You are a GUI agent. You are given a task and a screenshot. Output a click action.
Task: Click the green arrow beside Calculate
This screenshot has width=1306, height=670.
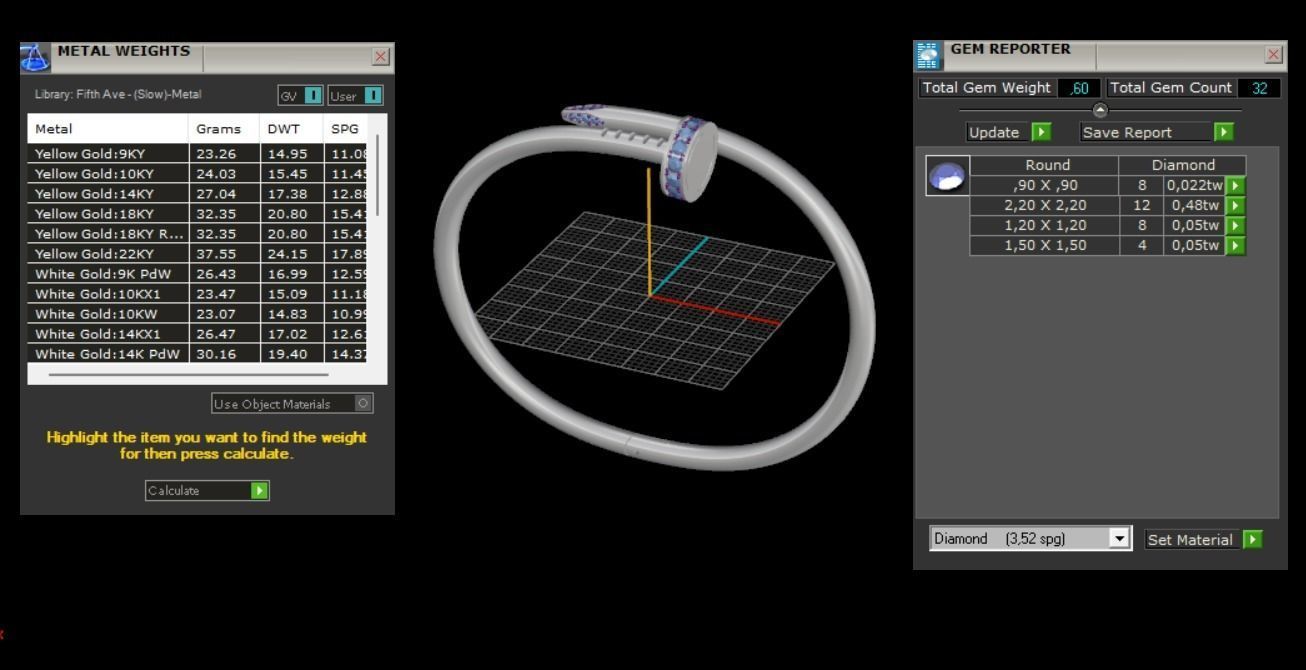point(260,490)
